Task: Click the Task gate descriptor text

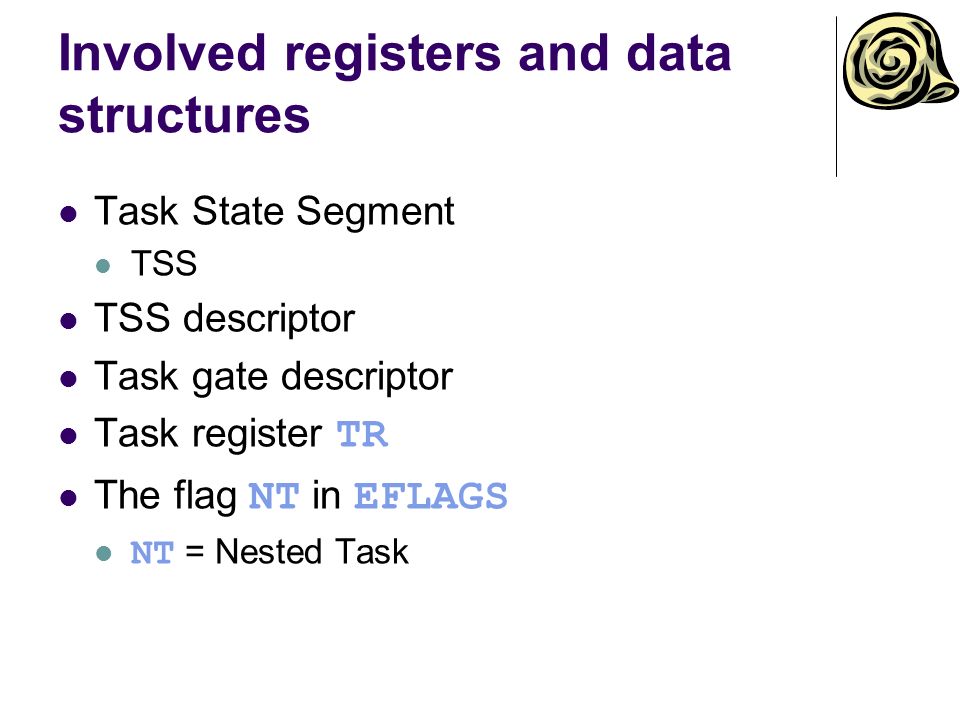Action: point(273,377)
